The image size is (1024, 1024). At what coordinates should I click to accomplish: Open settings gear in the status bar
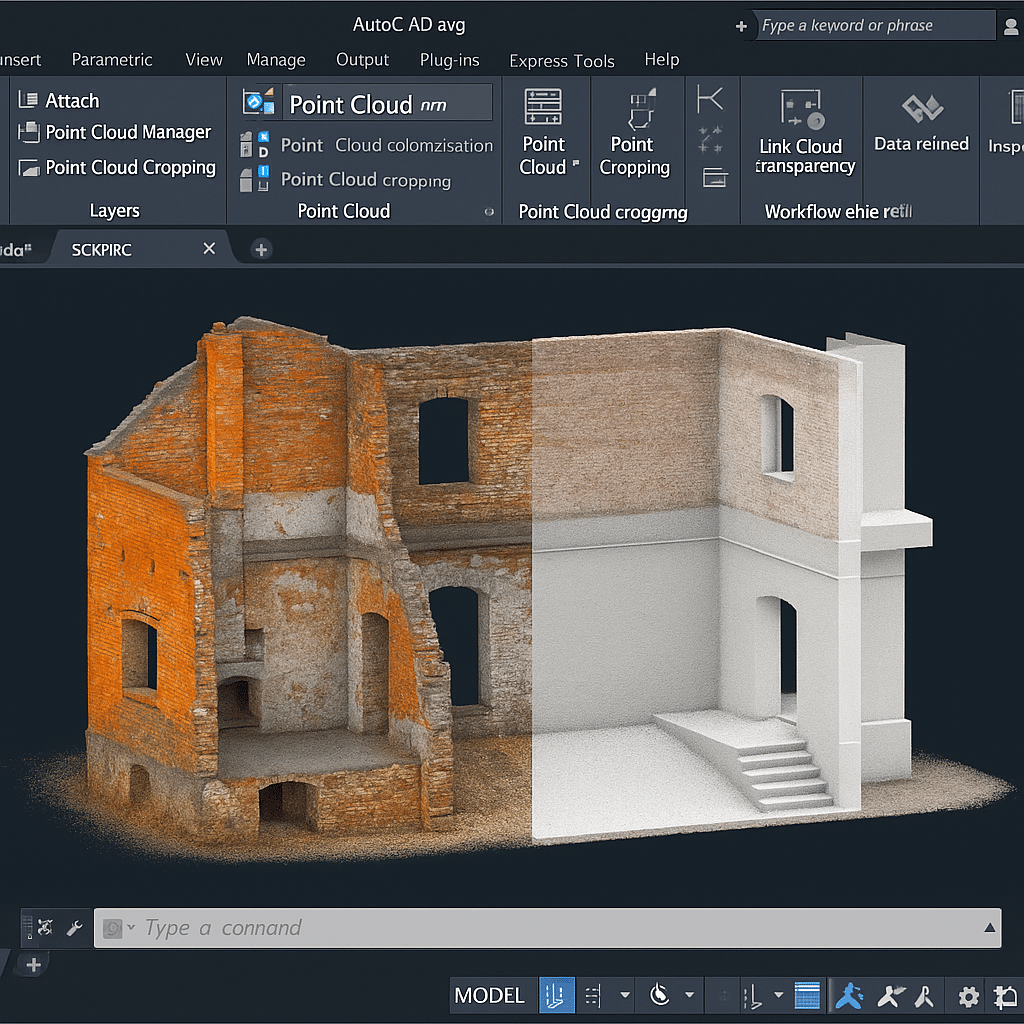968,996
